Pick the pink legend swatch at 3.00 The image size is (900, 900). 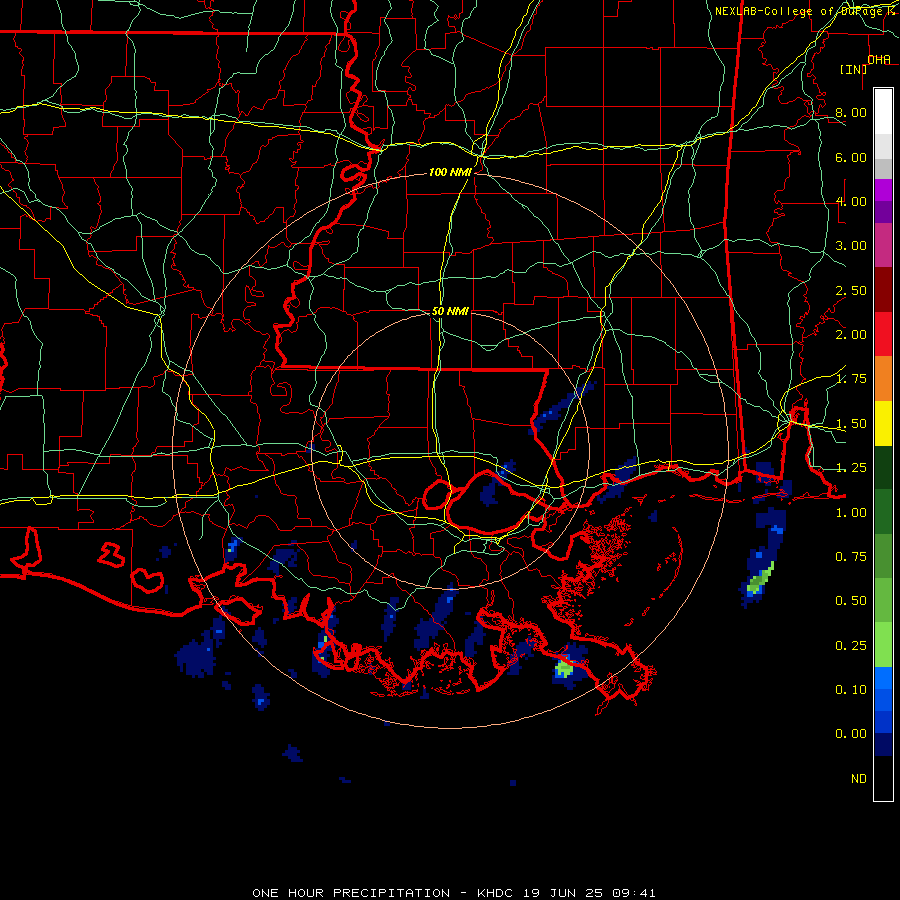(x=883, y=245)
